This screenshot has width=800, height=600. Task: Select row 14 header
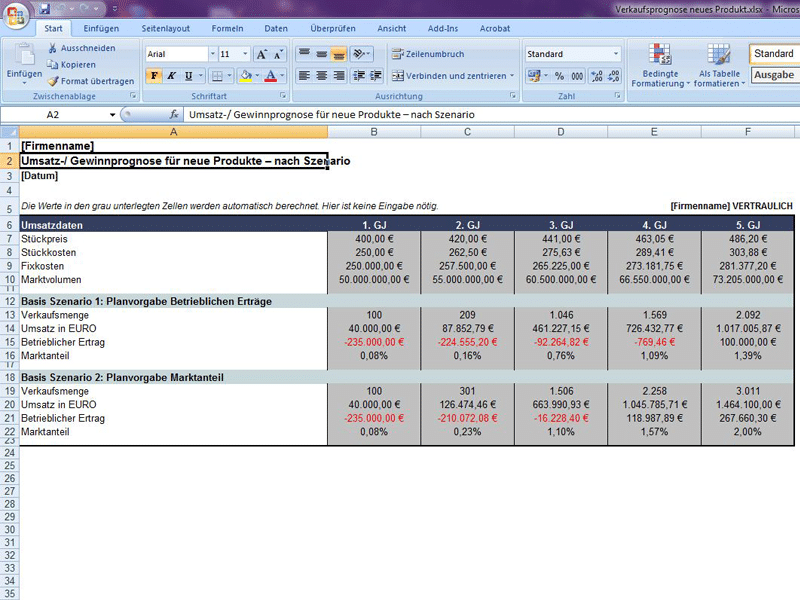(x=10, y=329)
